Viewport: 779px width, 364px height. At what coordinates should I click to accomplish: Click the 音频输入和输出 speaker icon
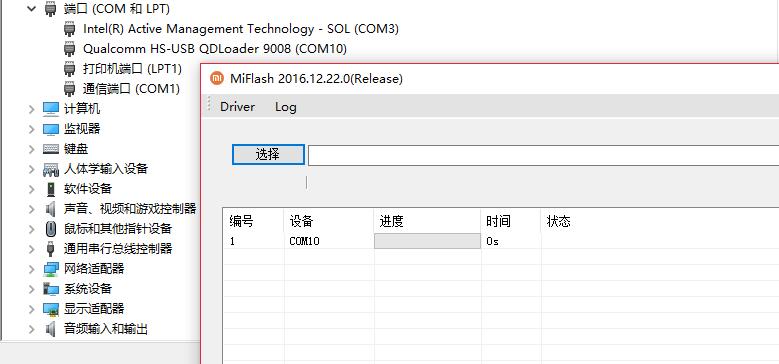tap(51, 329)
